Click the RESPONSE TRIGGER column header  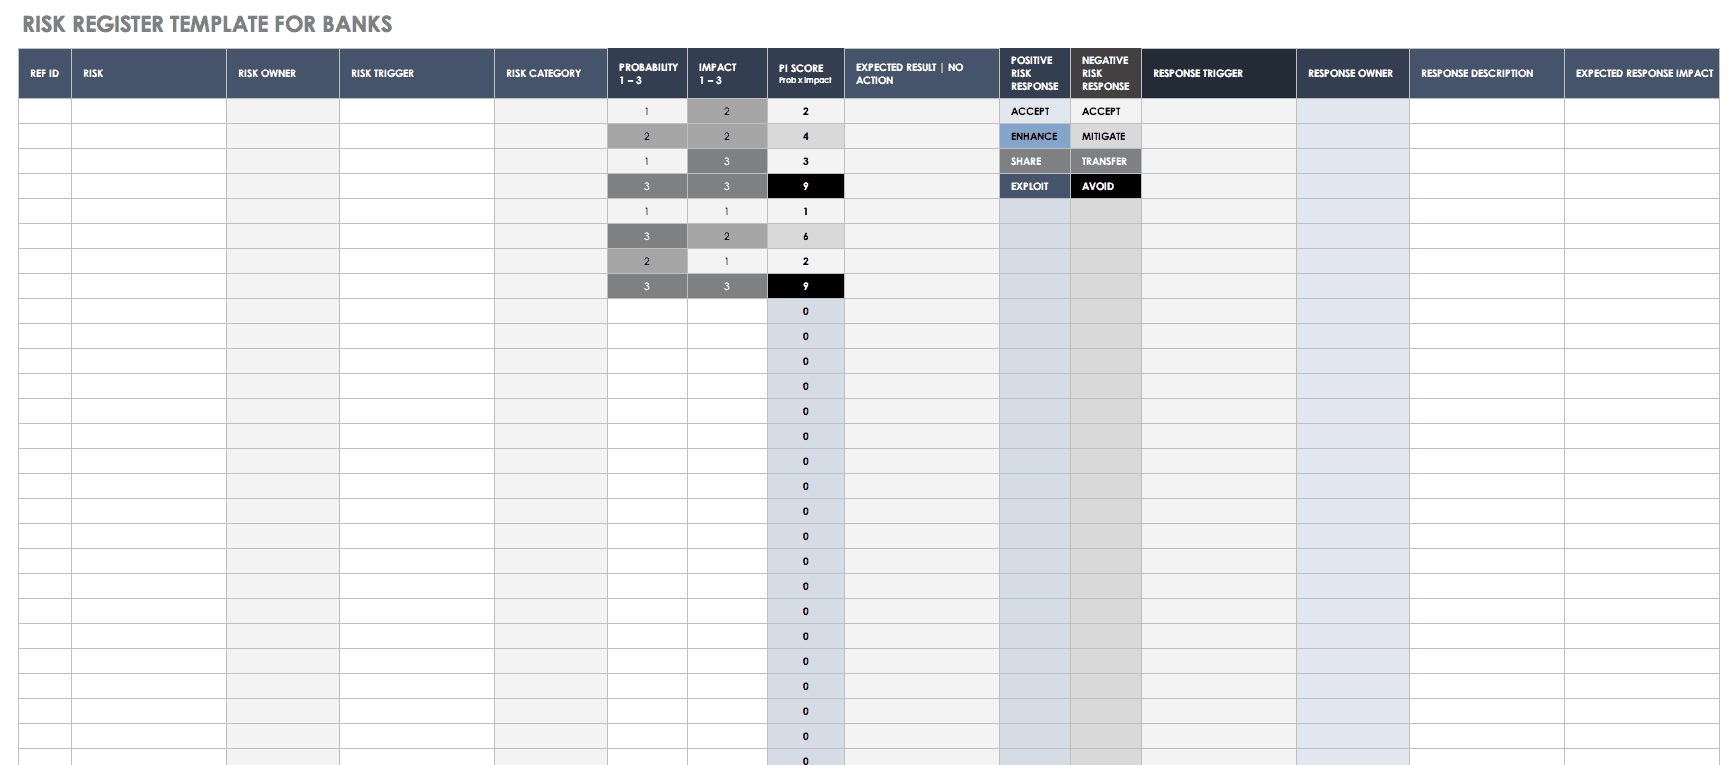[x=1219, y=73]
